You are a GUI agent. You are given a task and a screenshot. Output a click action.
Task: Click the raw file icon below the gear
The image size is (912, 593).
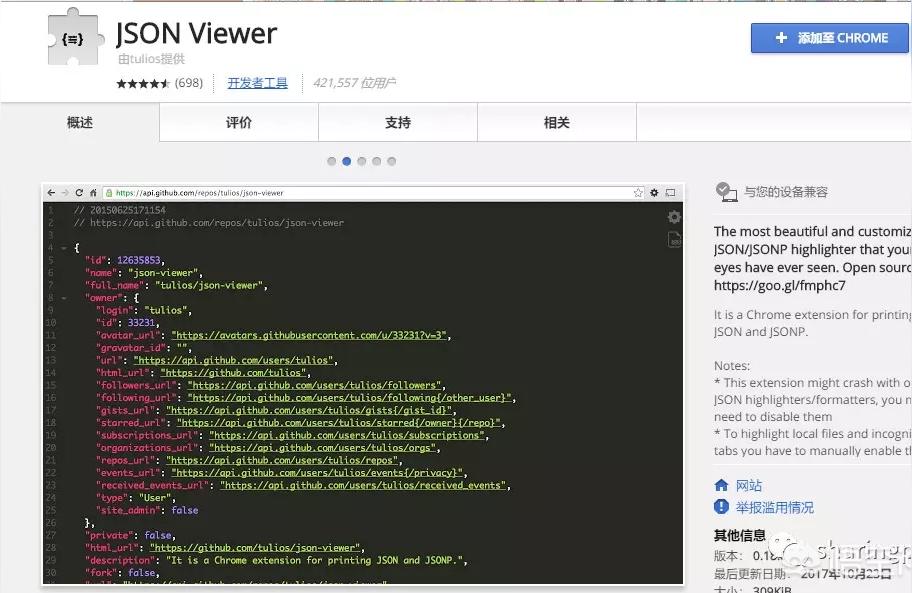674,240
